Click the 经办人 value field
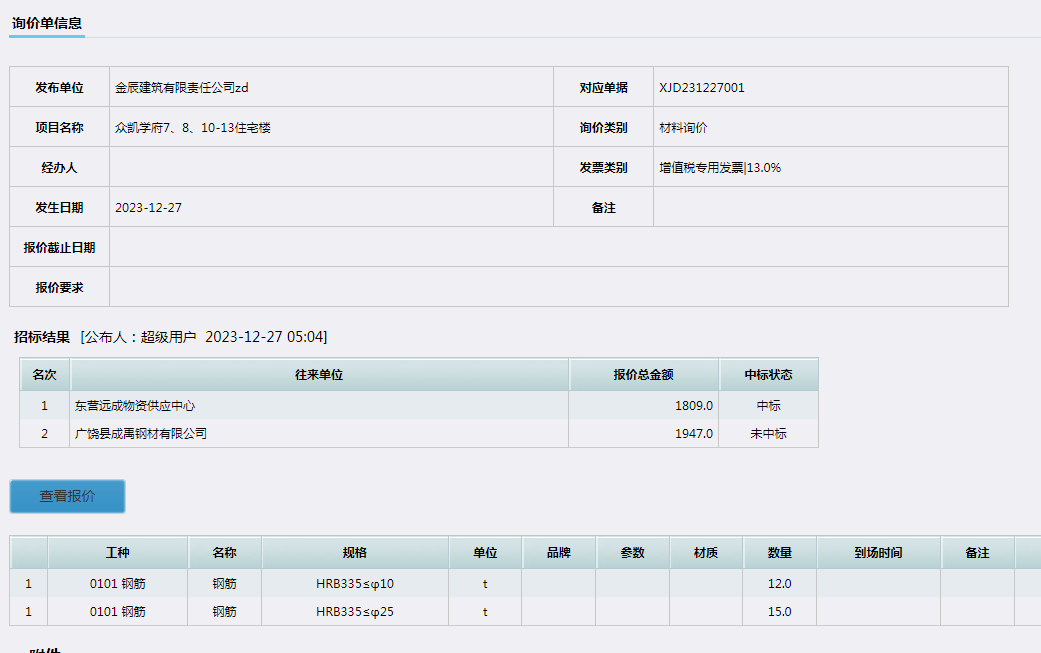1041x653 pixels. click(330, 168)
